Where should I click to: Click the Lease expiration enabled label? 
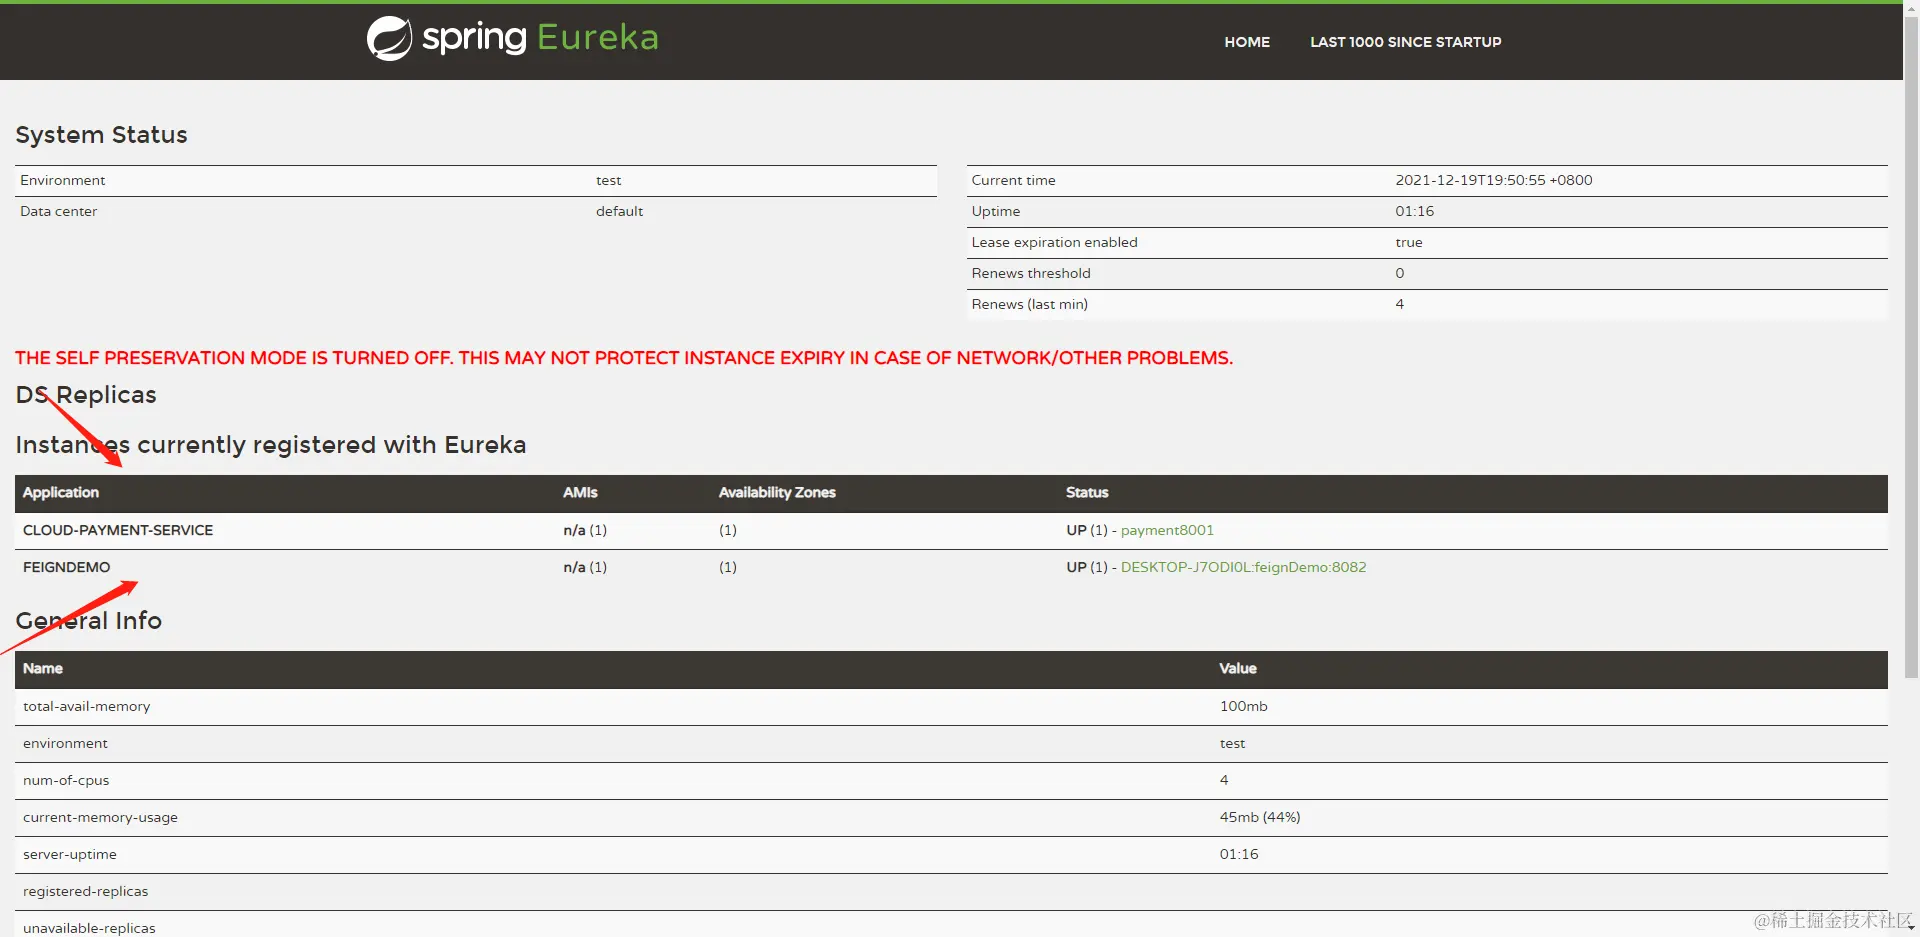1054,242
